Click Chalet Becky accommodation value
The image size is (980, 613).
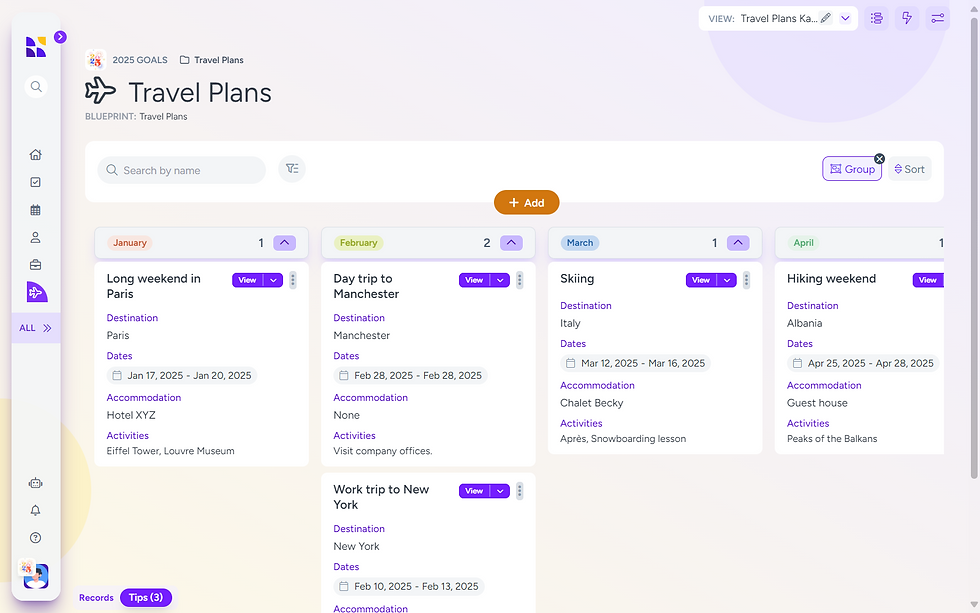coord(592,403)
